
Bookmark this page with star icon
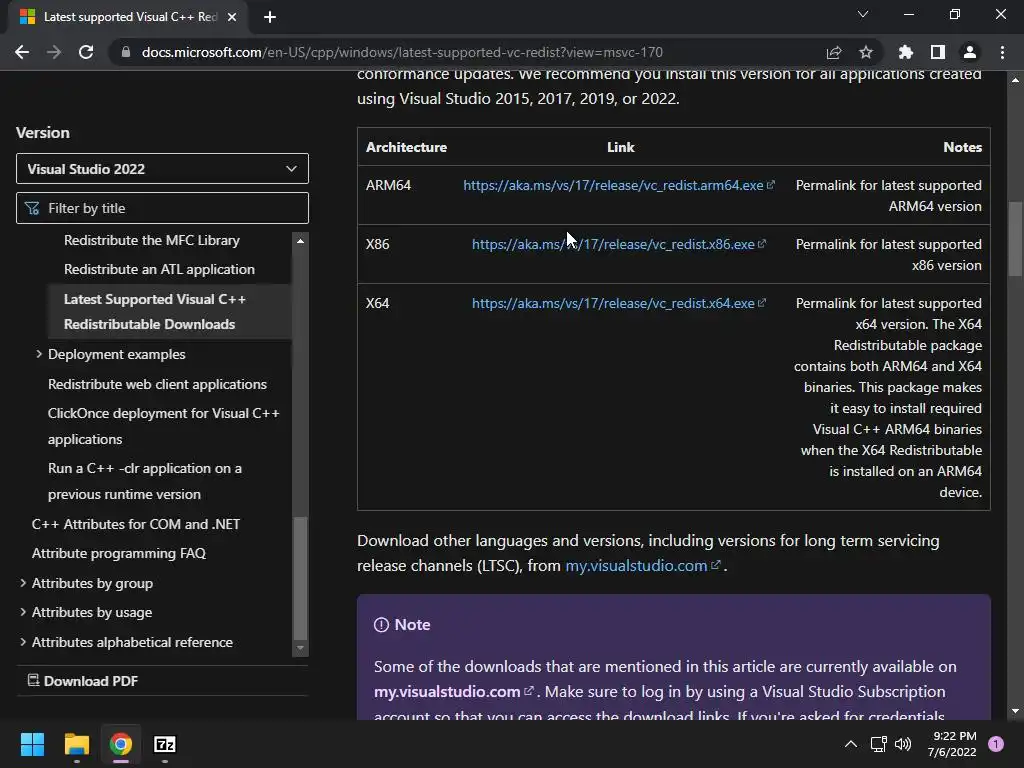pos(866,52)
